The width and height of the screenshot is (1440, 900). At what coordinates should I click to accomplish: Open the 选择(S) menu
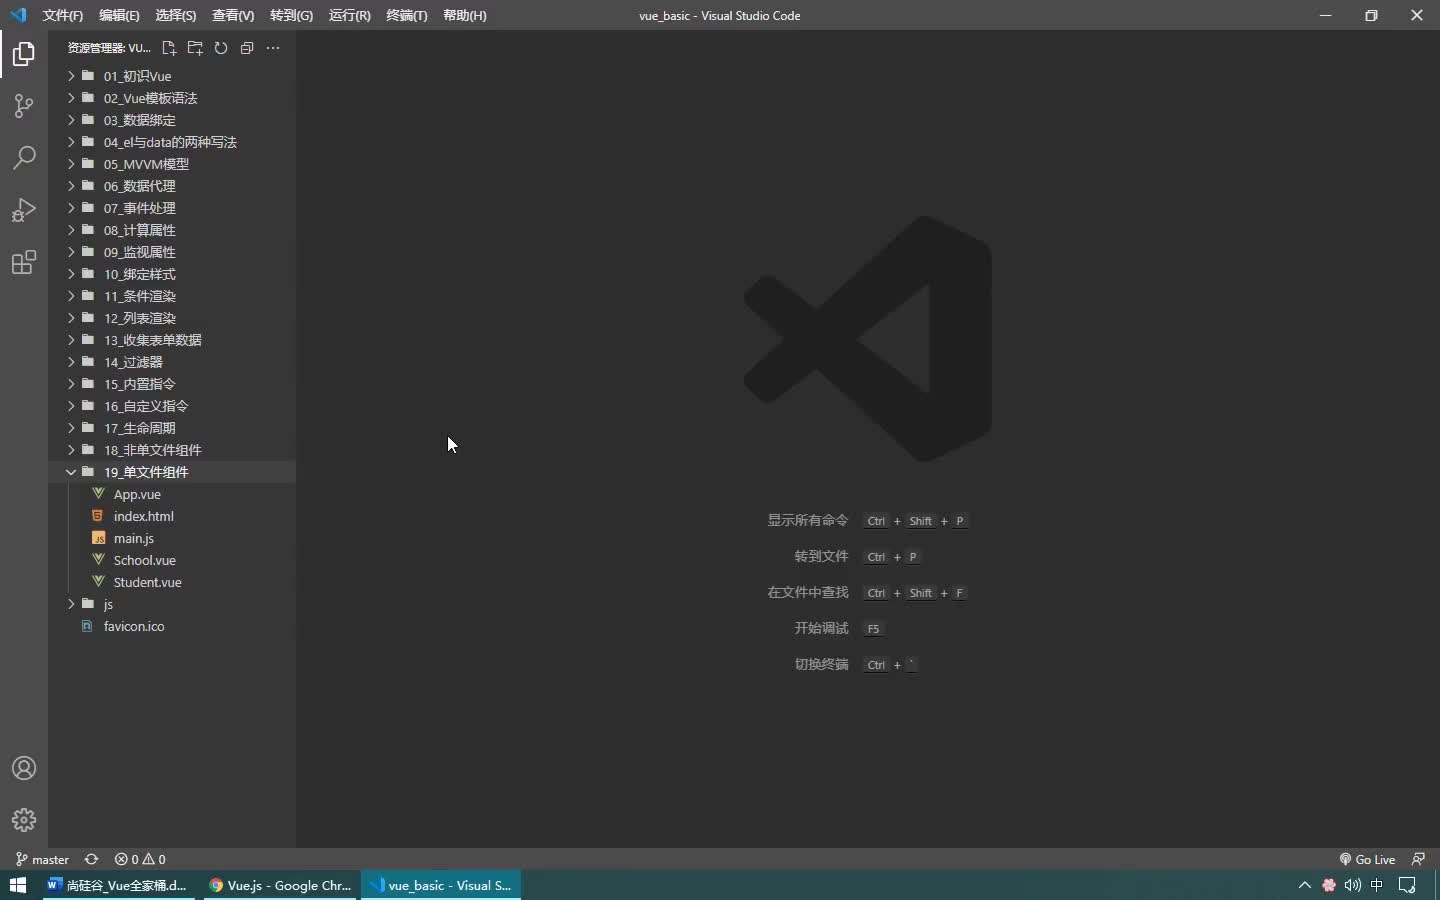pos(176,15)
